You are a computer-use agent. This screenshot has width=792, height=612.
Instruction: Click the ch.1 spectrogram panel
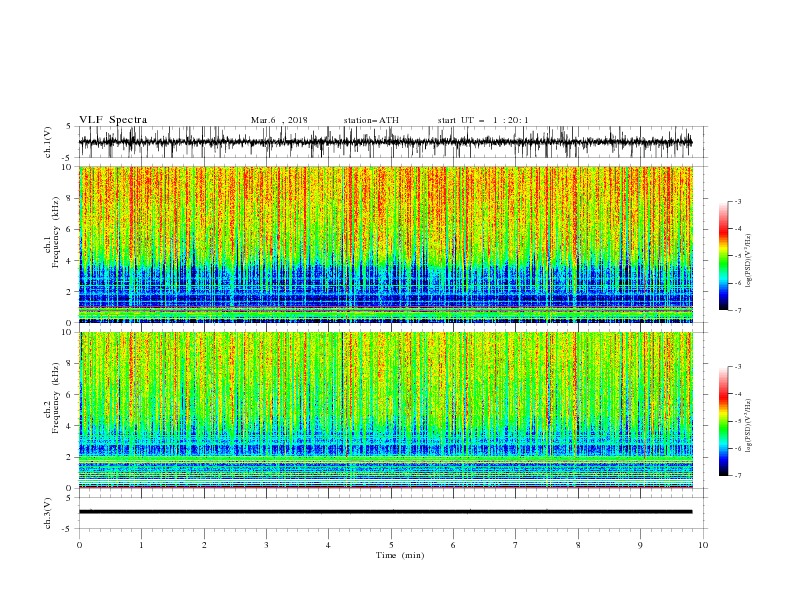click(386, 244)
